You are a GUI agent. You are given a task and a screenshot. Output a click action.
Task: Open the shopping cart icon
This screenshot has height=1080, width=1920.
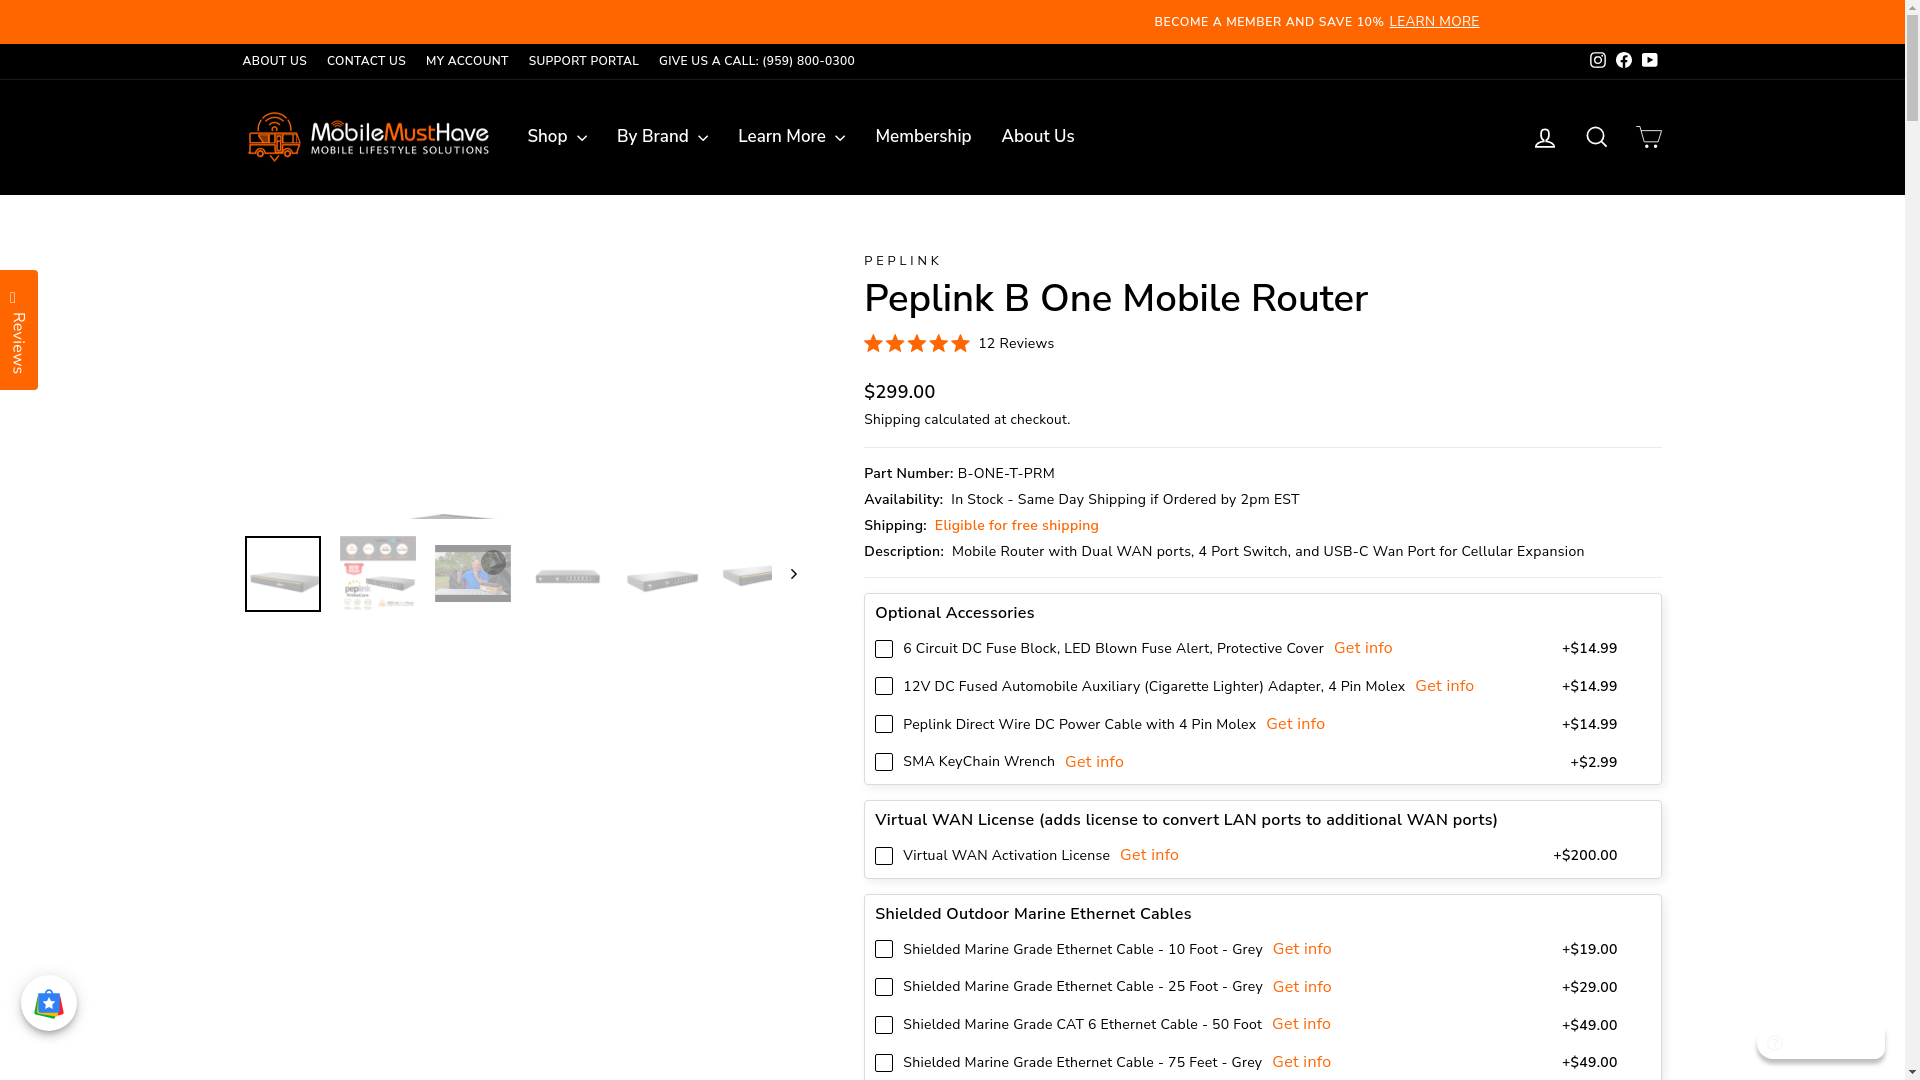coord(1648,137)
